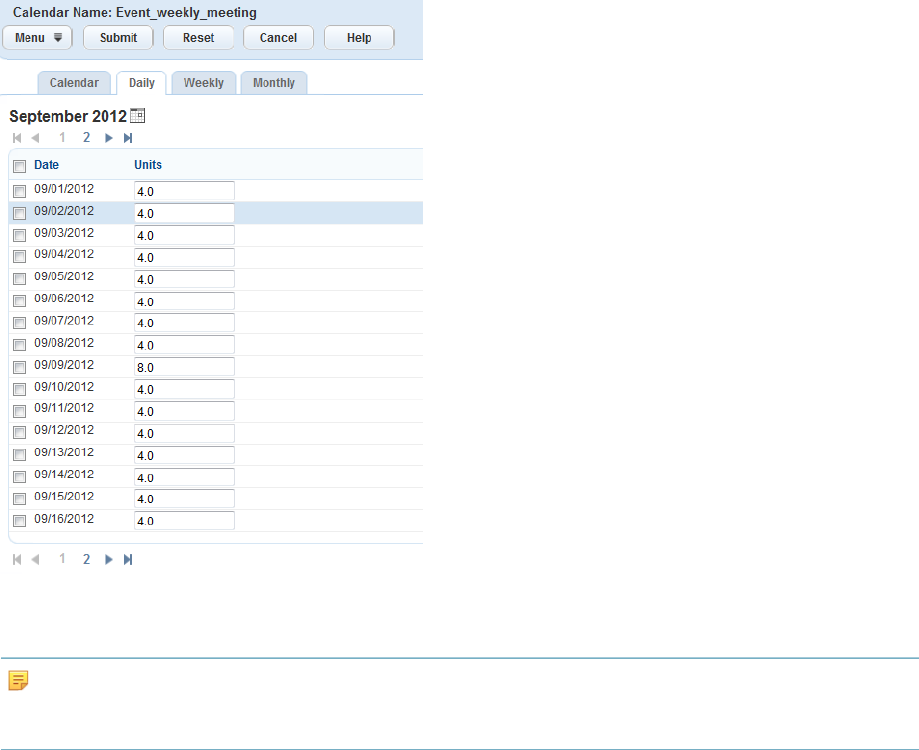919x750 pixels.
Task: Click the Reset button
Action: pos(198,38)
